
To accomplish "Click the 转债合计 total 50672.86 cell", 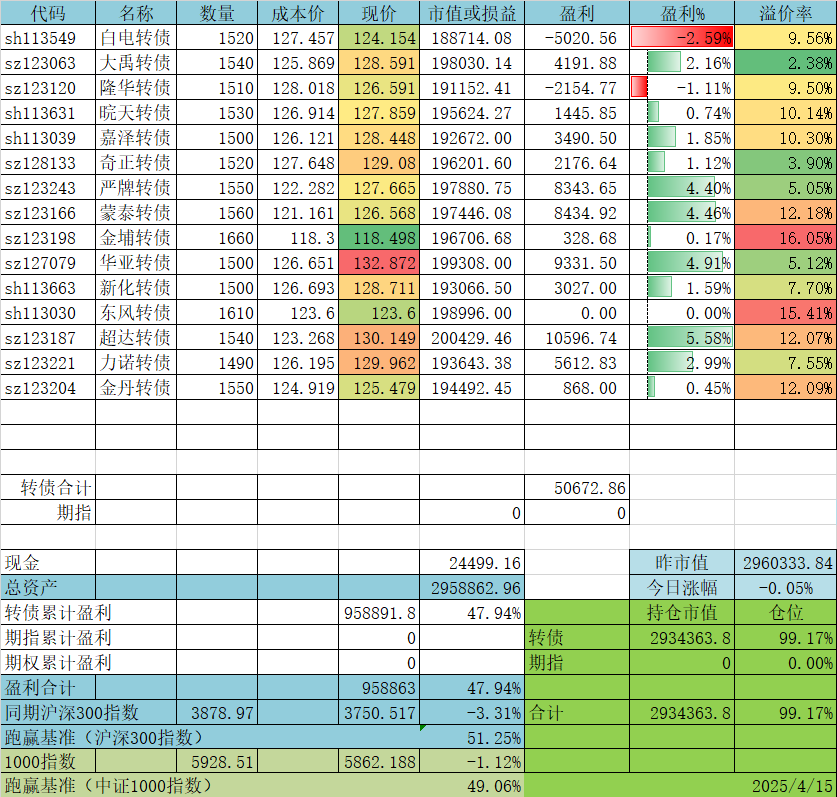I will [x=577, y=488].
